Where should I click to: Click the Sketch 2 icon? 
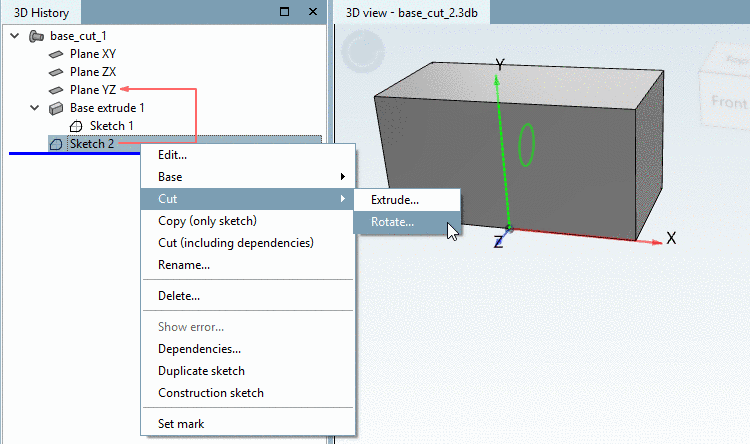click(56, 144)
